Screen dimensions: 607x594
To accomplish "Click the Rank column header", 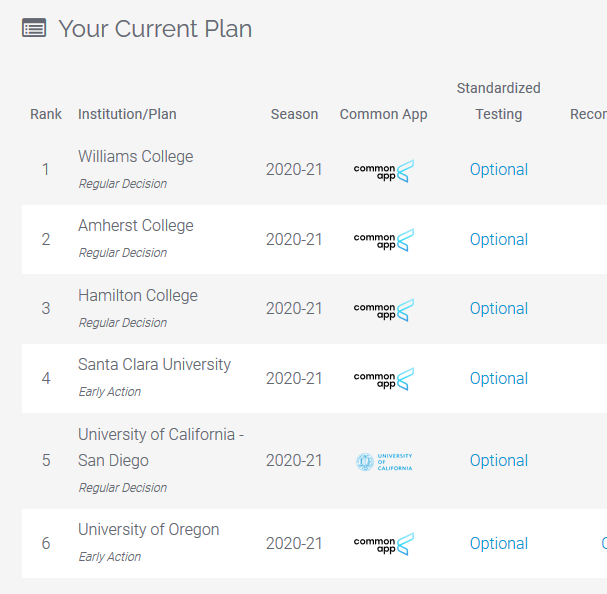I will 46,114.
